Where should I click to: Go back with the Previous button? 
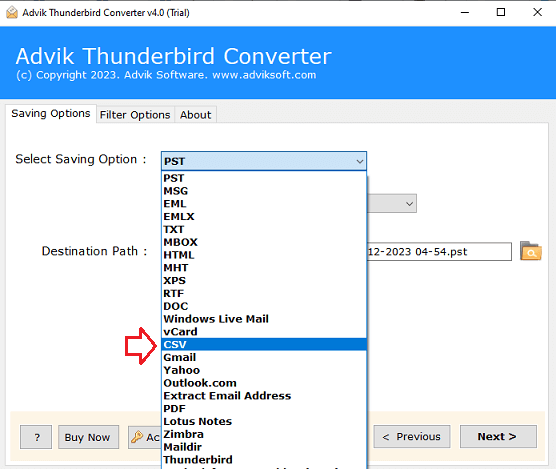click(412, 437)
